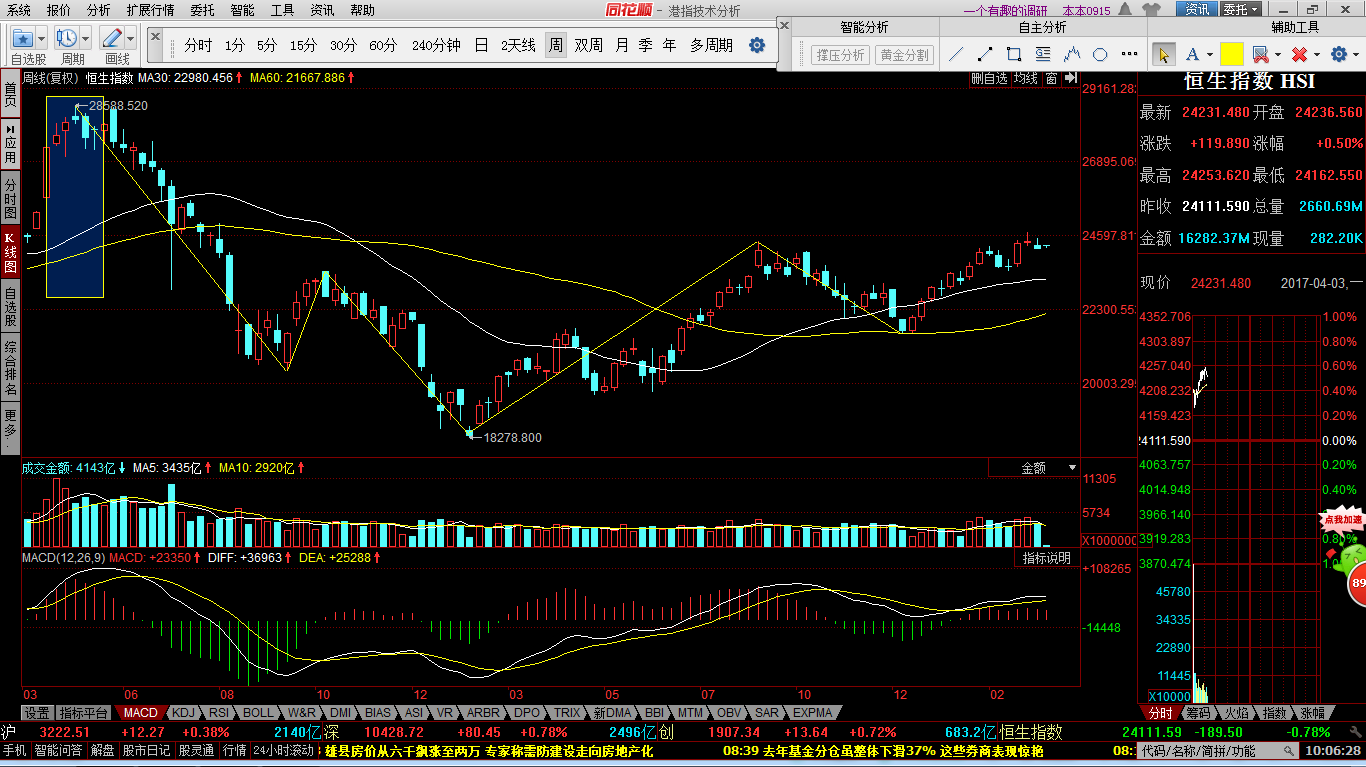This screenshot has height=767, width=1366.
Task: Open the 委托 dropdown button
Action: point(1240,9)
